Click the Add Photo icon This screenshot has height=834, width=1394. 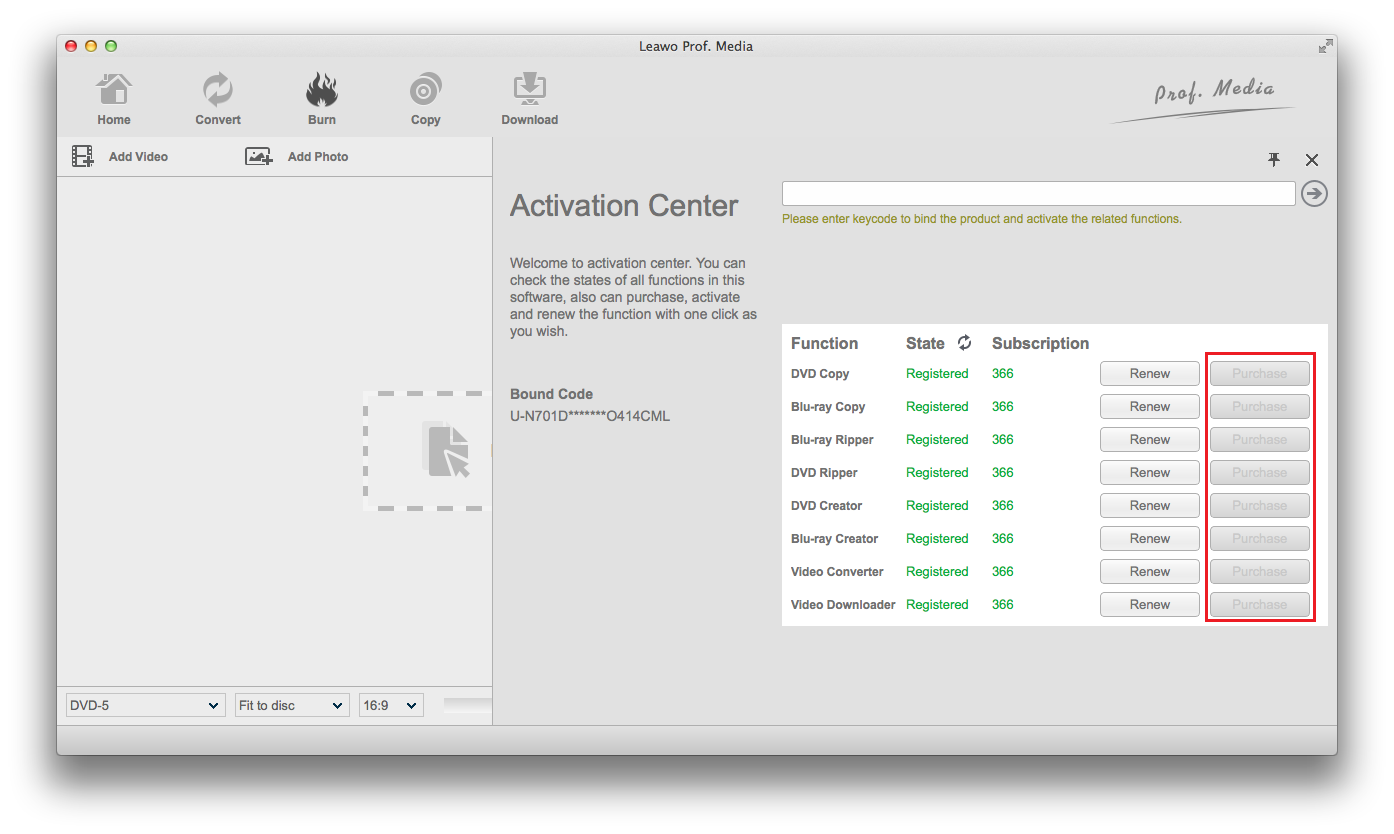click(259, 157)
